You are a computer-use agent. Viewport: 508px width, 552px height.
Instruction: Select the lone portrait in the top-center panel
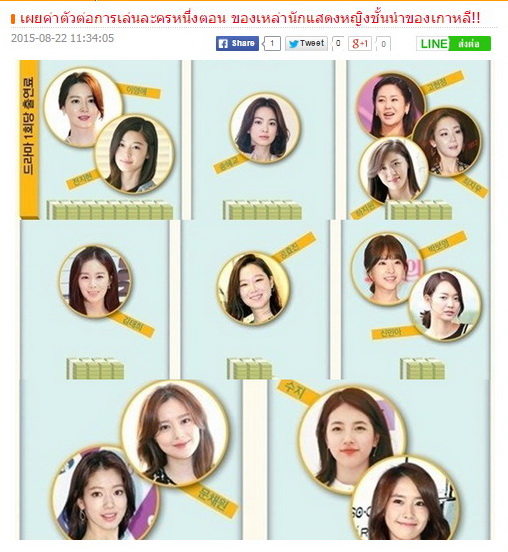point(265,128)
